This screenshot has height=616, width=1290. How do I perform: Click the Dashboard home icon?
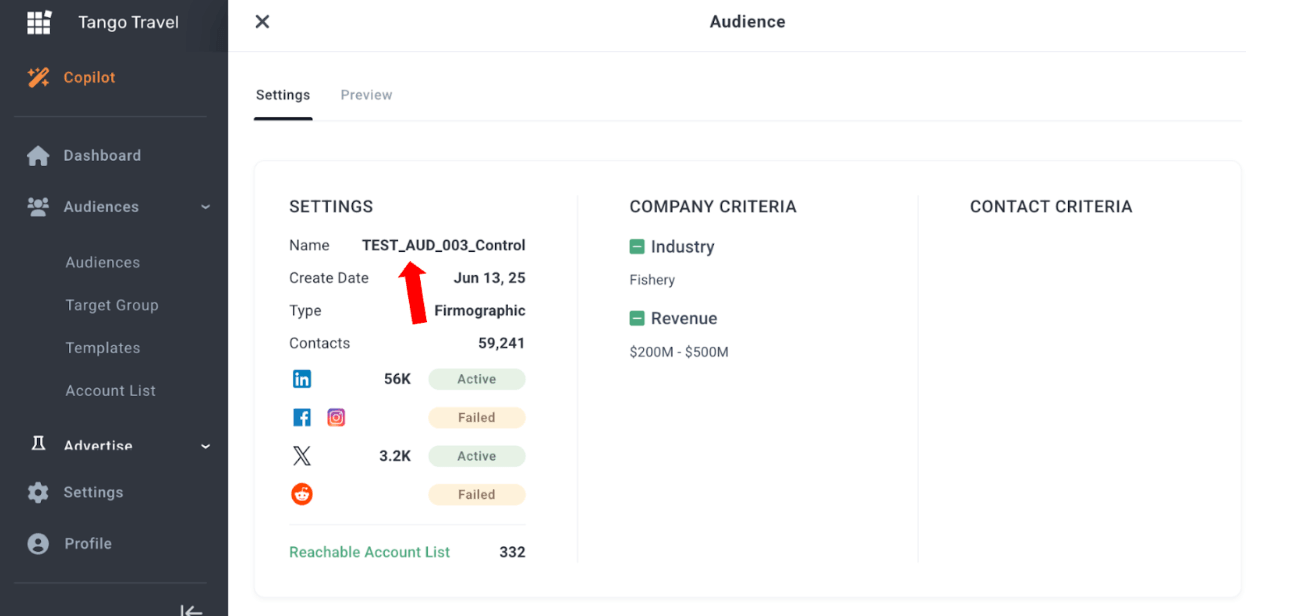40,155
